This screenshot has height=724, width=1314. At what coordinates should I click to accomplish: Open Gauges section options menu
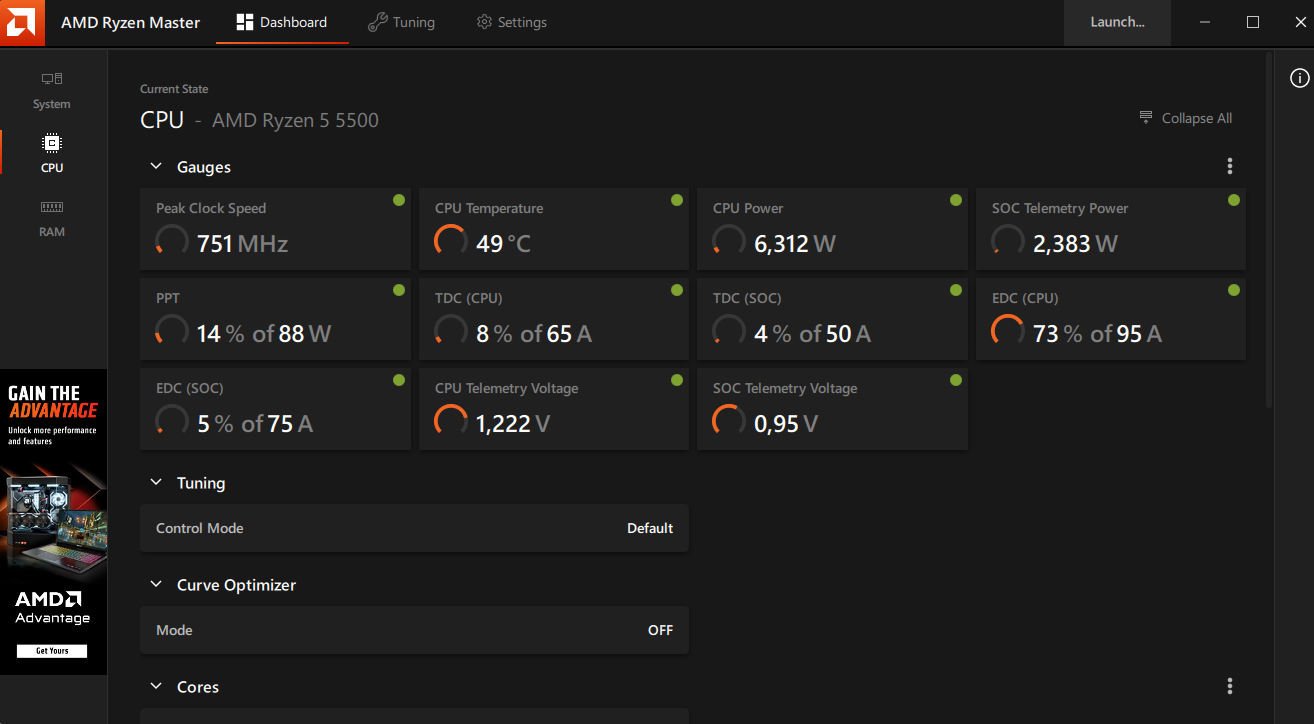(1230, 167)
